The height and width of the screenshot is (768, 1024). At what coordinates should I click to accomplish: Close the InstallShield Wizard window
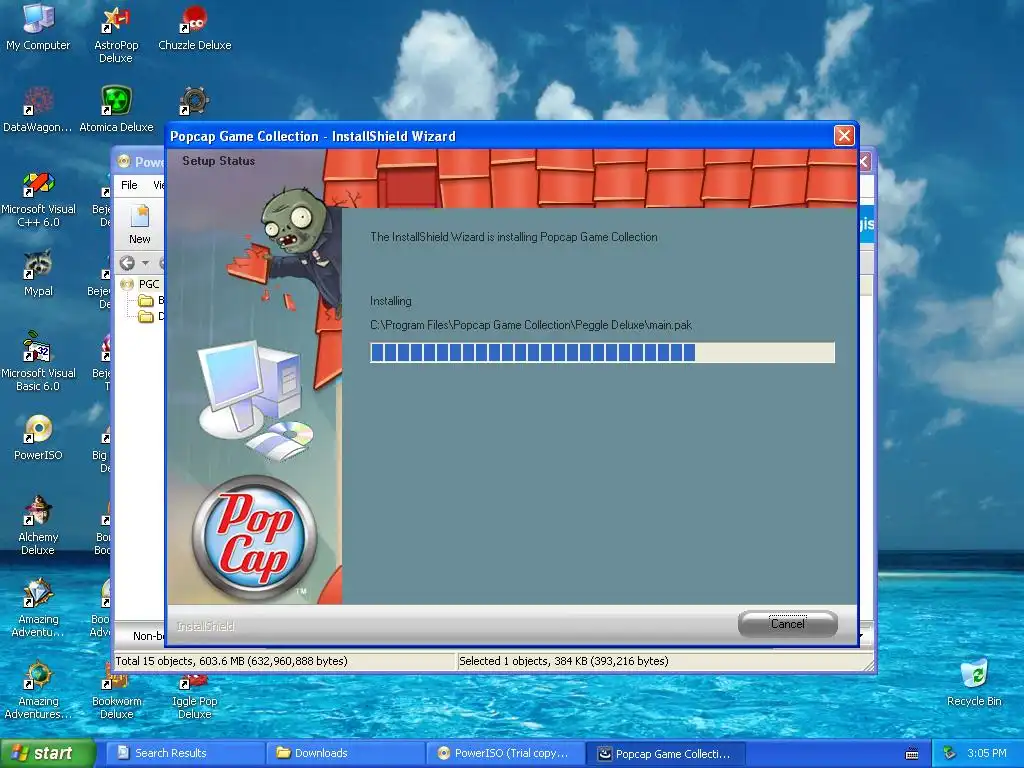844,135
